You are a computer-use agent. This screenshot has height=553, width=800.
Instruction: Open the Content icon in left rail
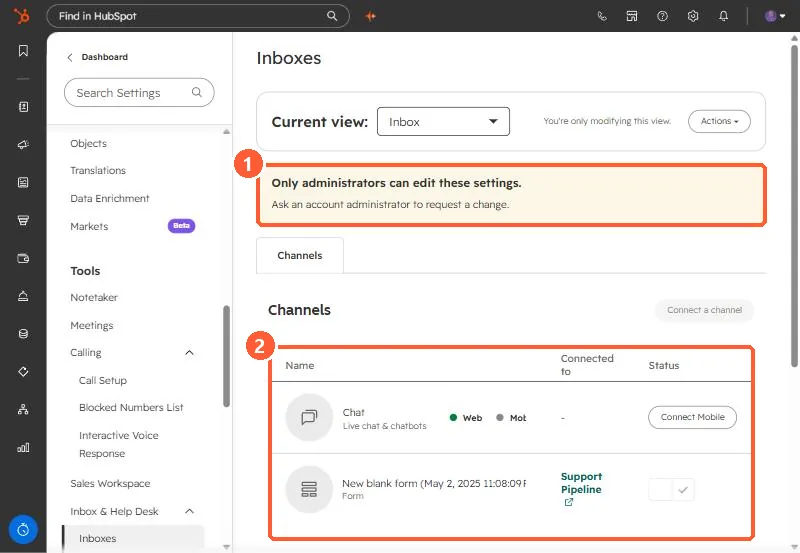click(23, 183)
